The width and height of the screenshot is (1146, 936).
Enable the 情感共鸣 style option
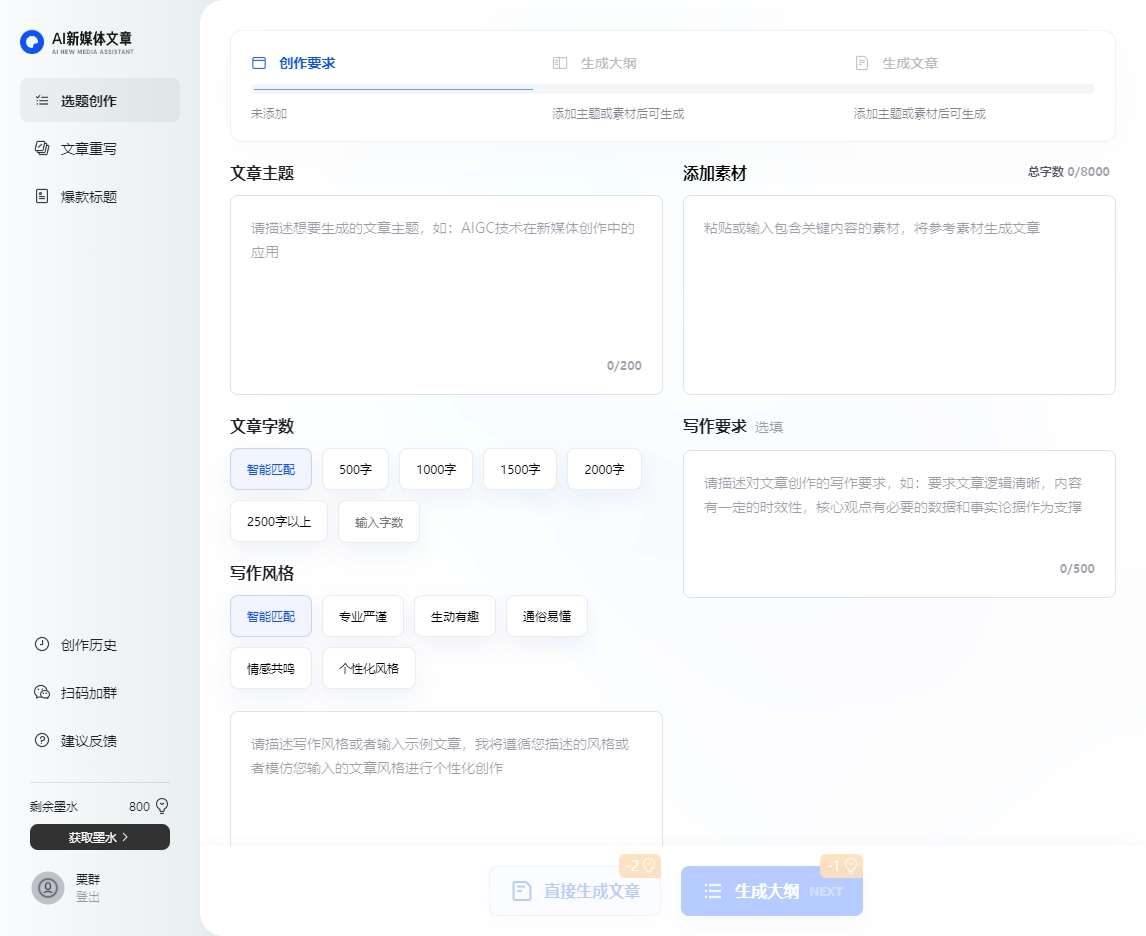[270, 668]
